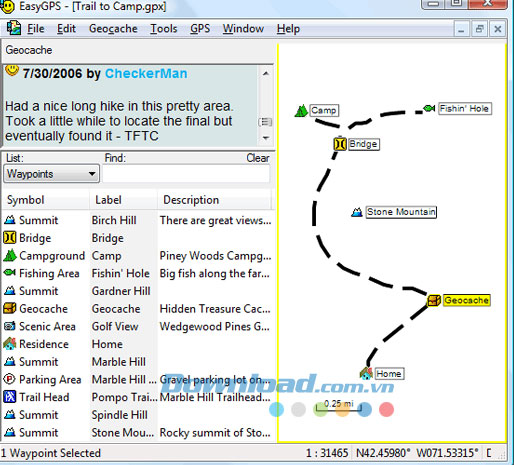This screenshot has height=465, width=514.
Task: Click the Gravel parking lot description cell
Action: point(215,379)
